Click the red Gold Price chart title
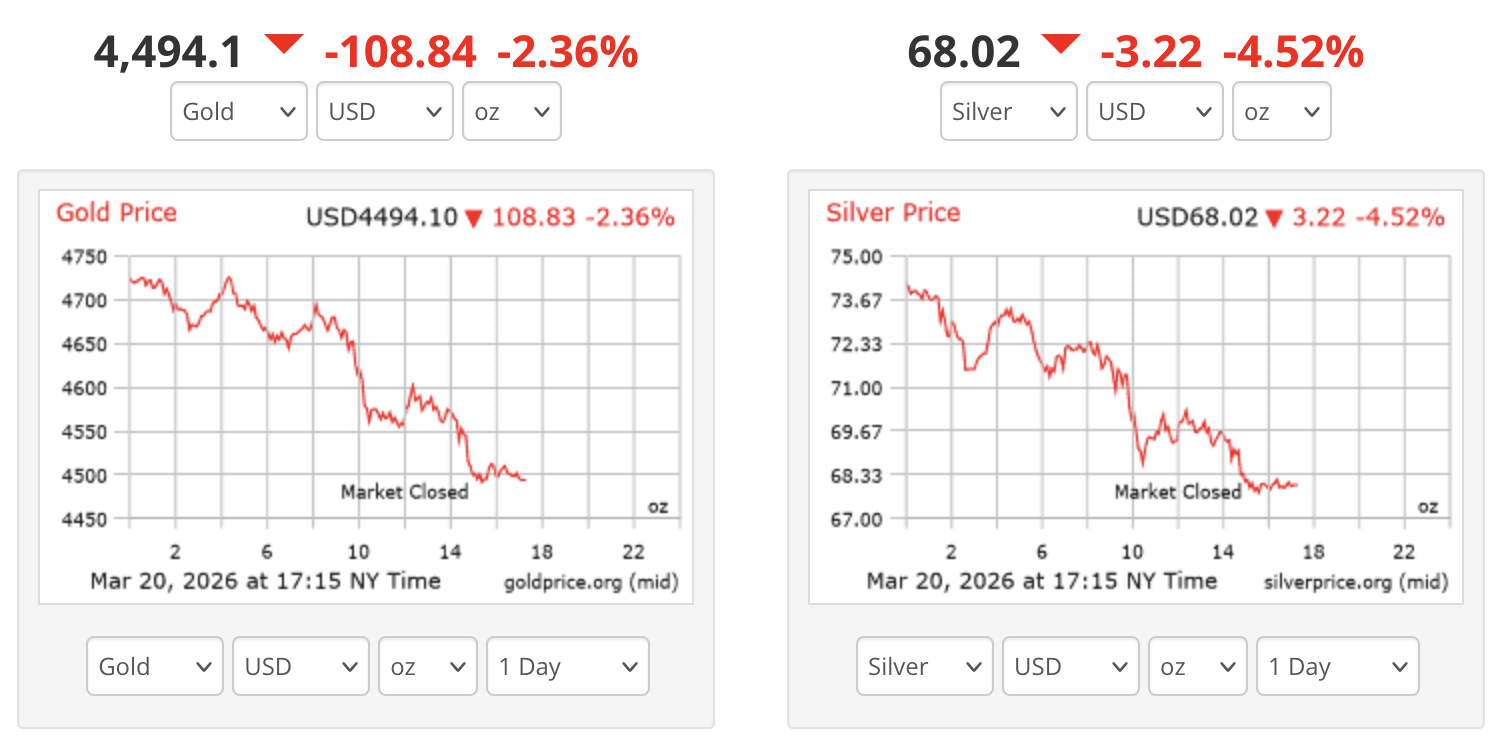Image resolution: width=1504 pixels, height=746 pixels. pos(116,213)
